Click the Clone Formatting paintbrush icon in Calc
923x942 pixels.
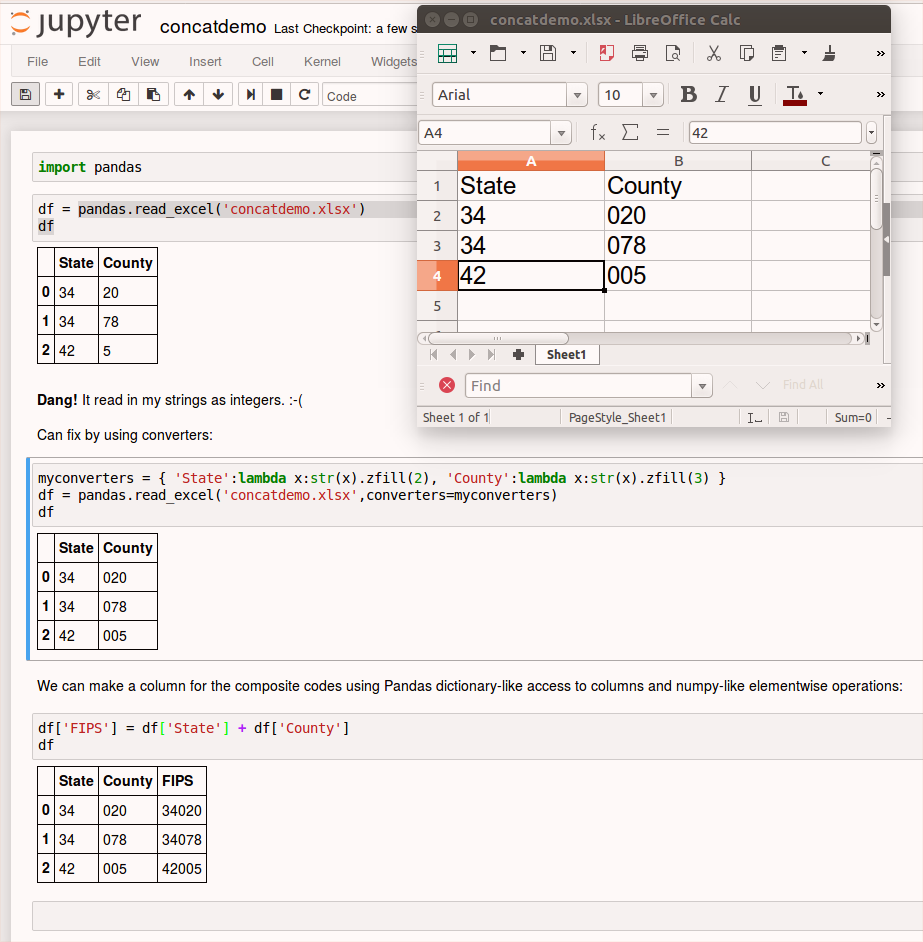[x=829, y=53]
